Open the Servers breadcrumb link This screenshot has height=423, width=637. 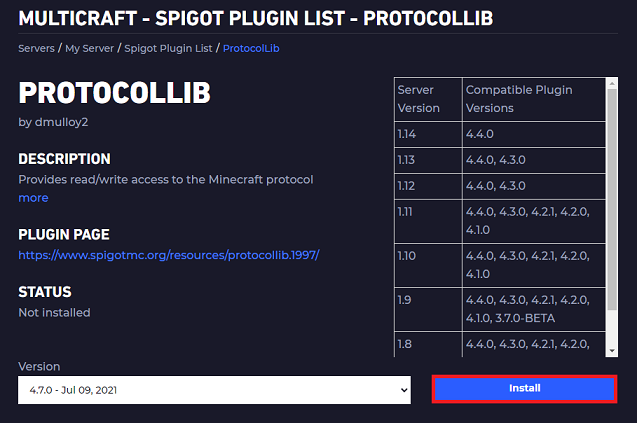click(x=36, y=48)
